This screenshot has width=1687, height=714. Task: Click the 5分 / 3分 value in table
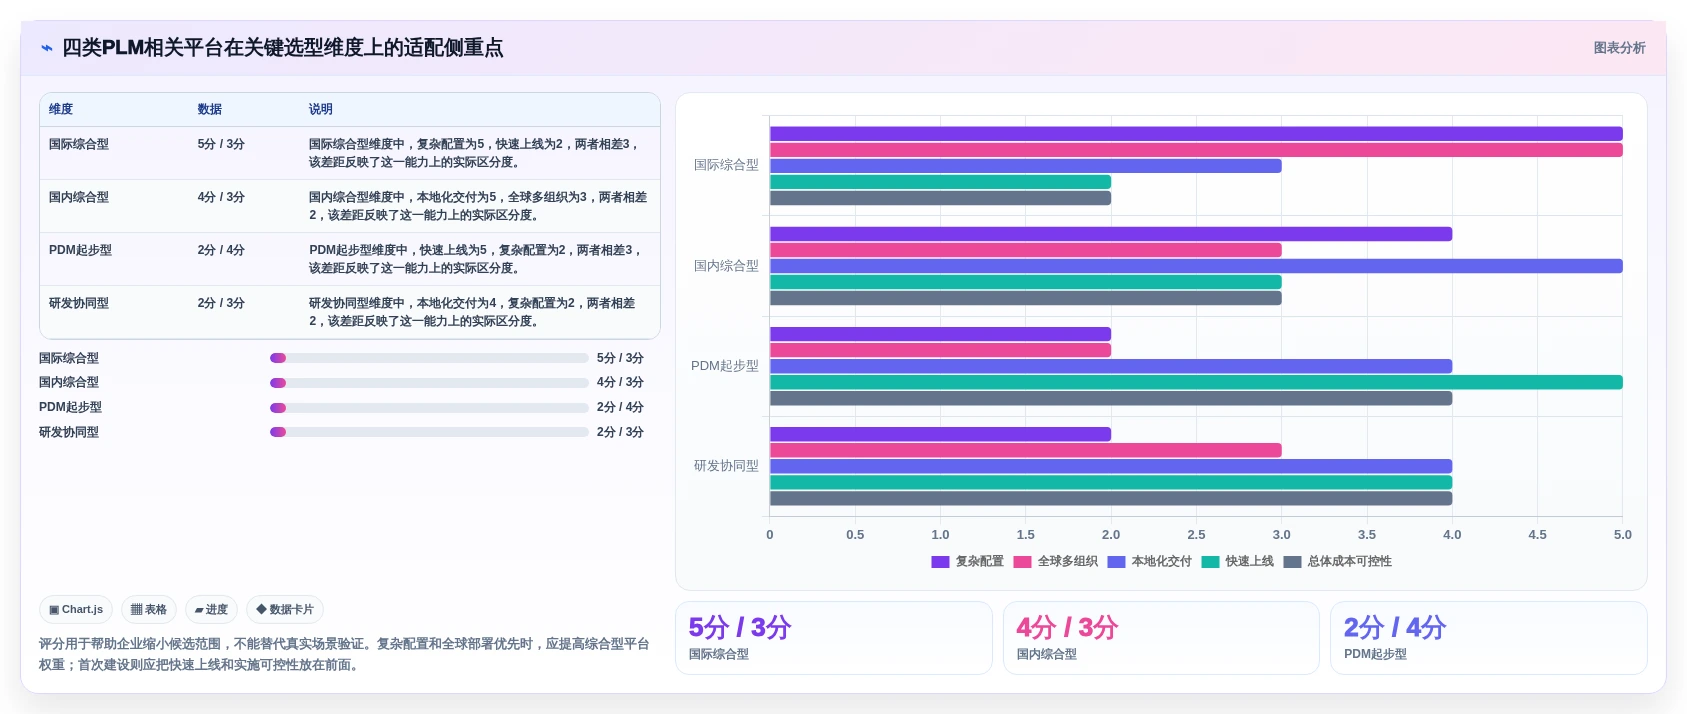pyautogui.click(x=221, y=144)
